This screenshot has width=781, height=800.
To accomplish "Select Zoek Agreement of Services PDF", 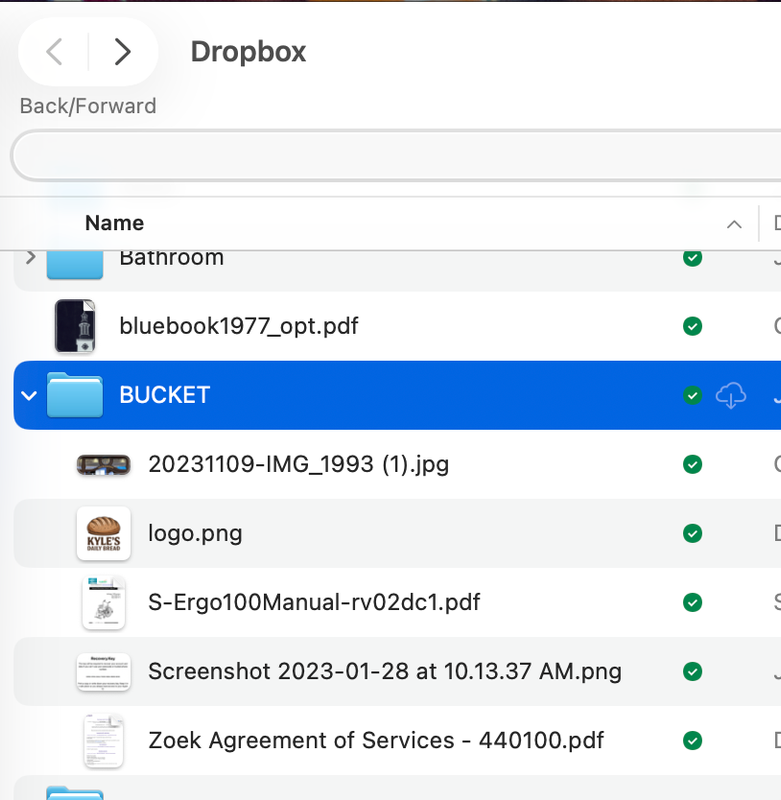I will pos(375,741).
